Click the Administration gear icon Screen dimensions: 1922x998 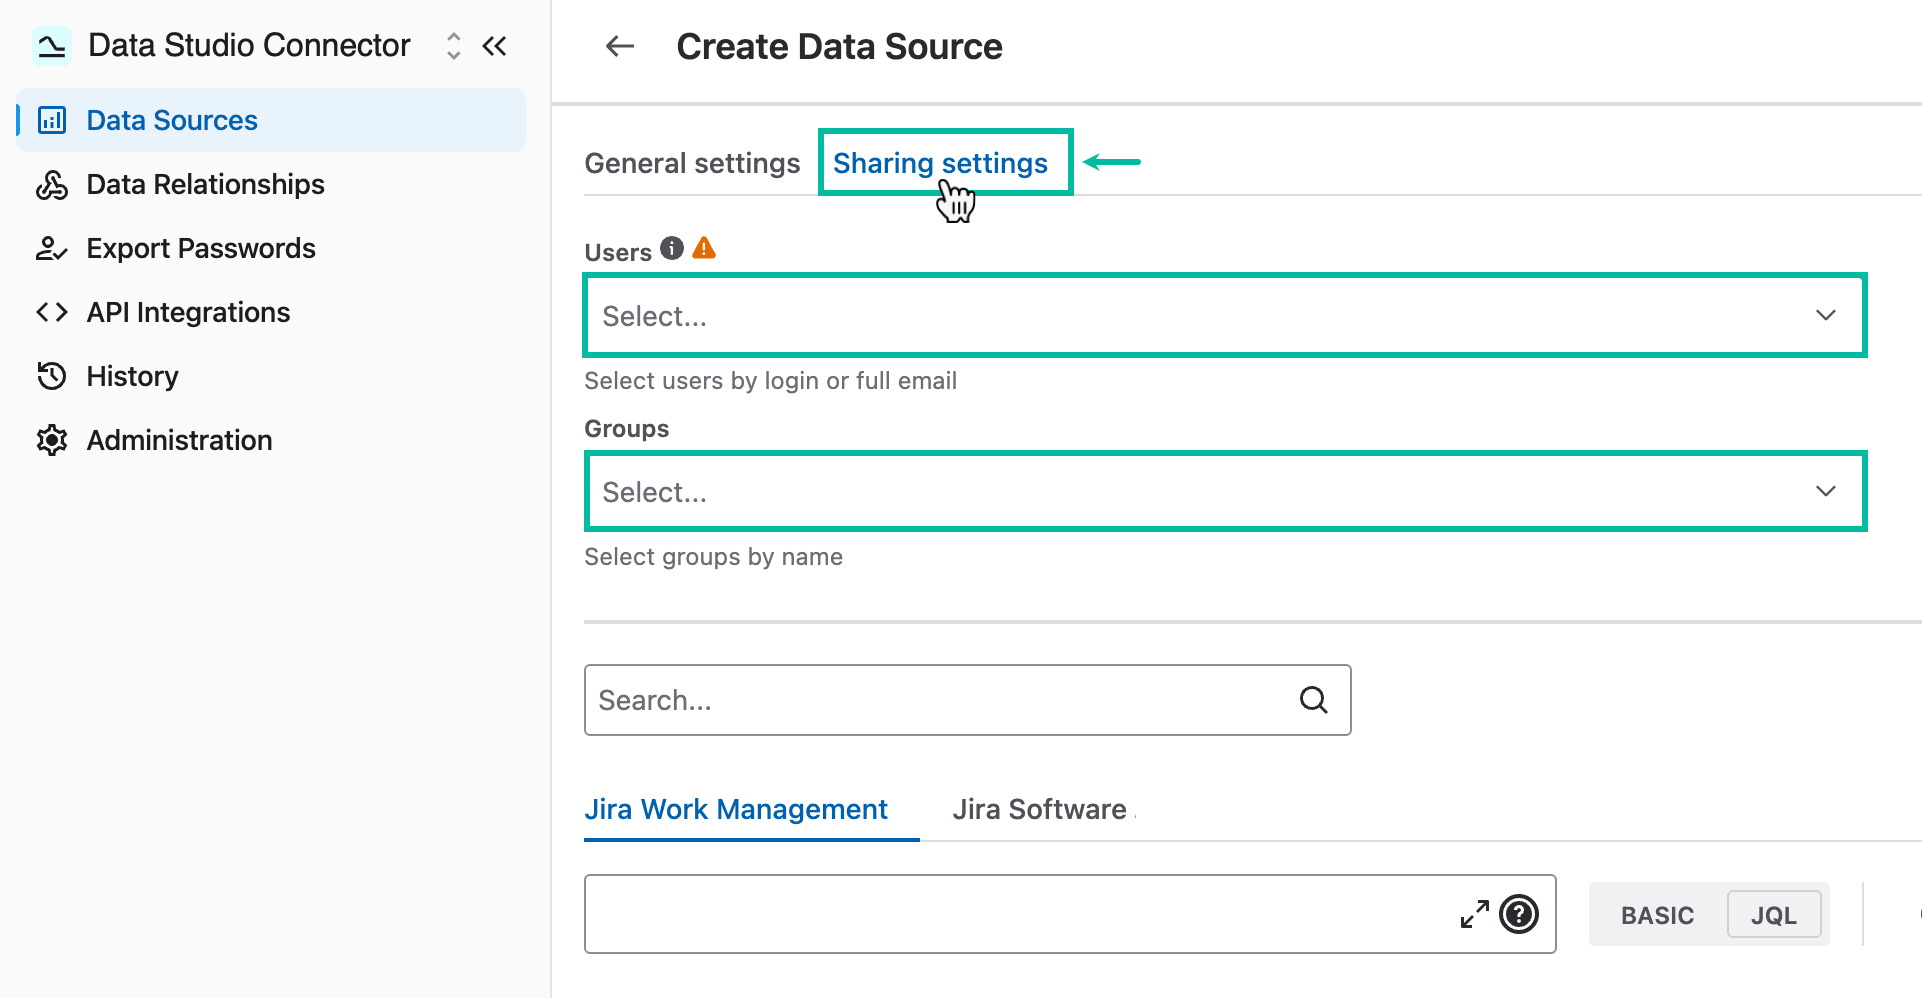(x=52, y=440)
